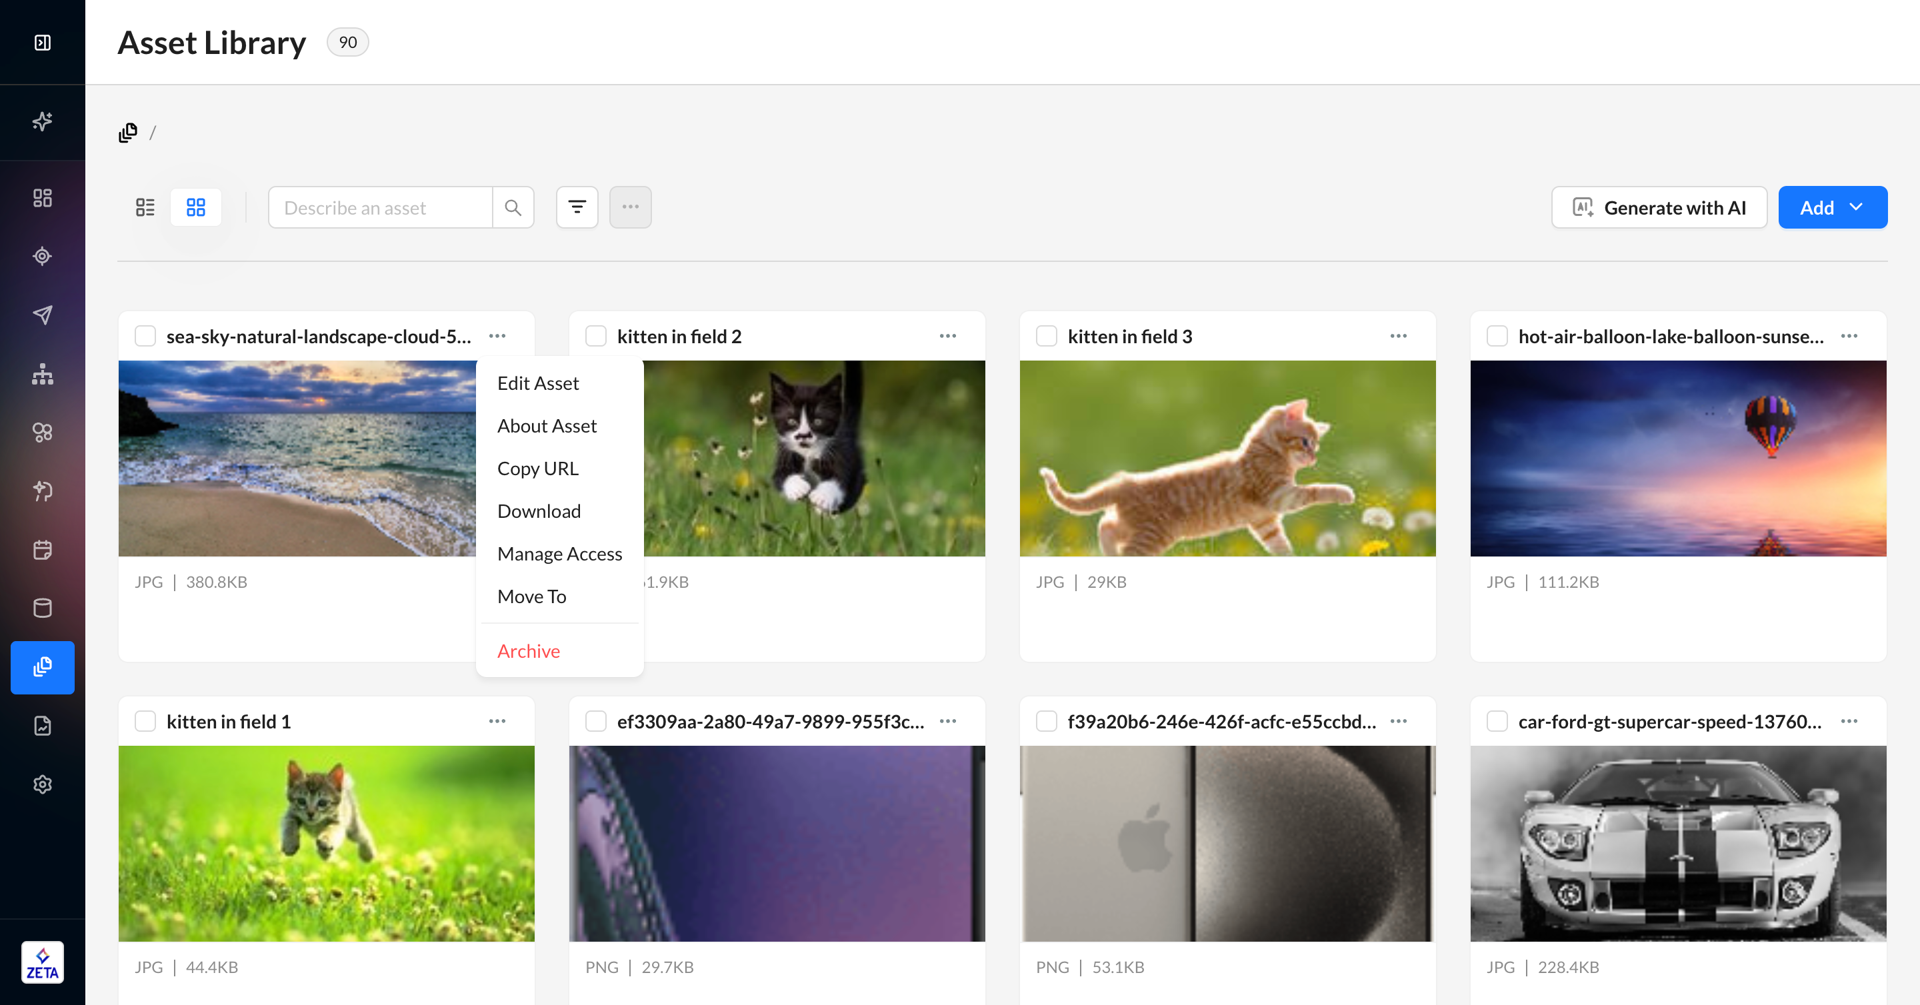Choose Copy URL from context menu

[538, 468]
